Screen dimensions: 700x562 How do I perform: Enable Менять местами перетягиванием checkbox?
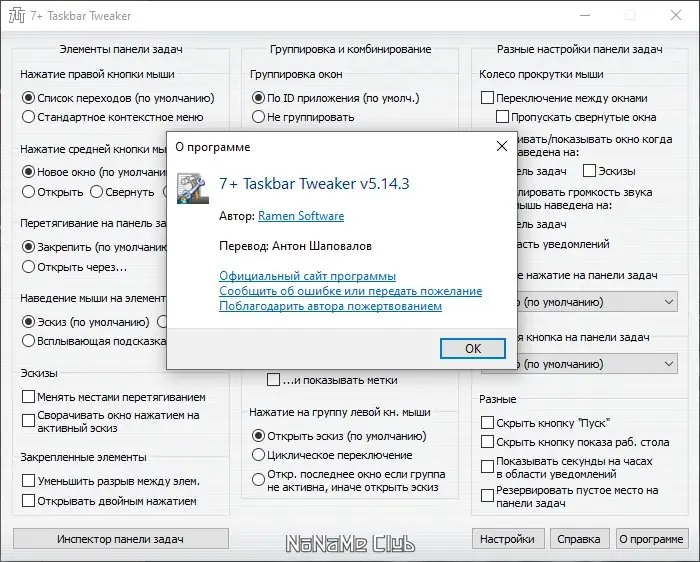pos(28,397)
